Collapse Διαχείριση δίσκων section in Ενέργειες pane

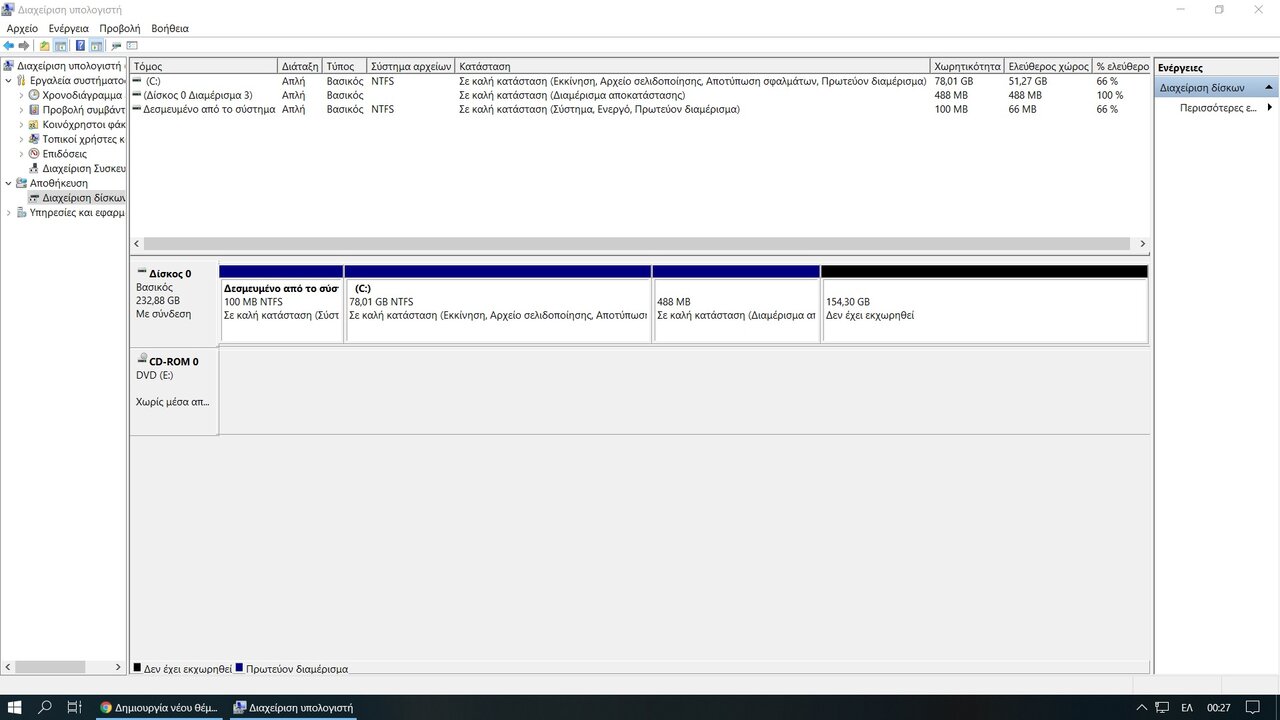point(1269,88)
